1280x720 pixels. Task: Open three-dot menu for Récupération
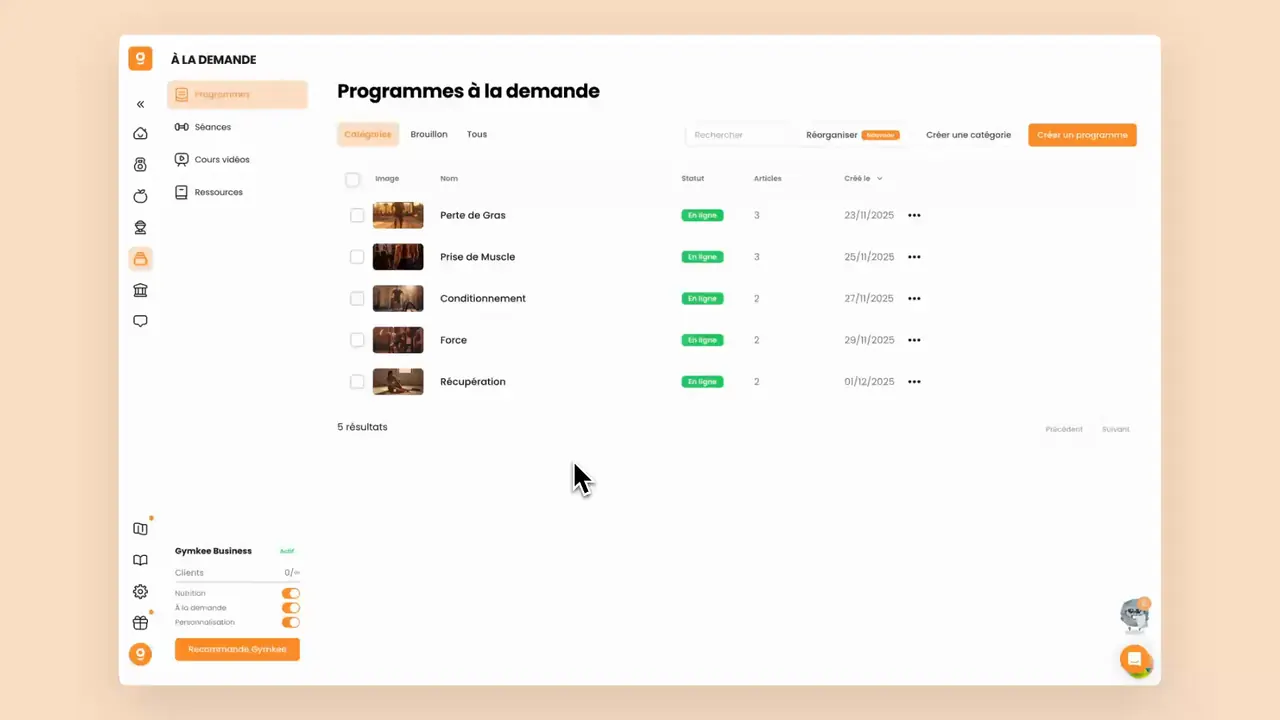914,382
